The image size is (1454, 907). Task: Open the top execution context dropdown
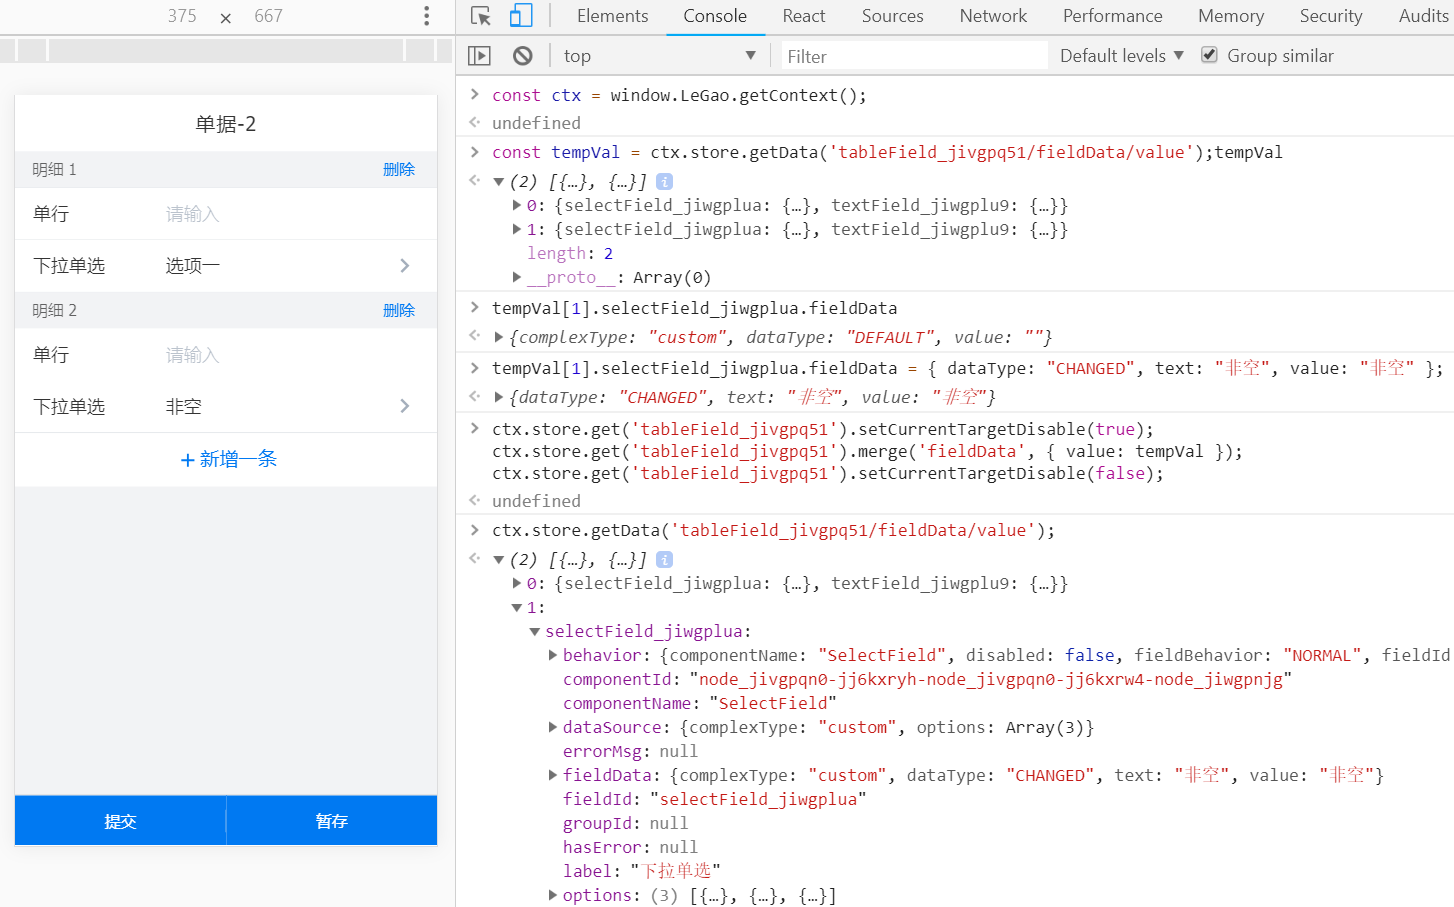[x=660, y=56]
